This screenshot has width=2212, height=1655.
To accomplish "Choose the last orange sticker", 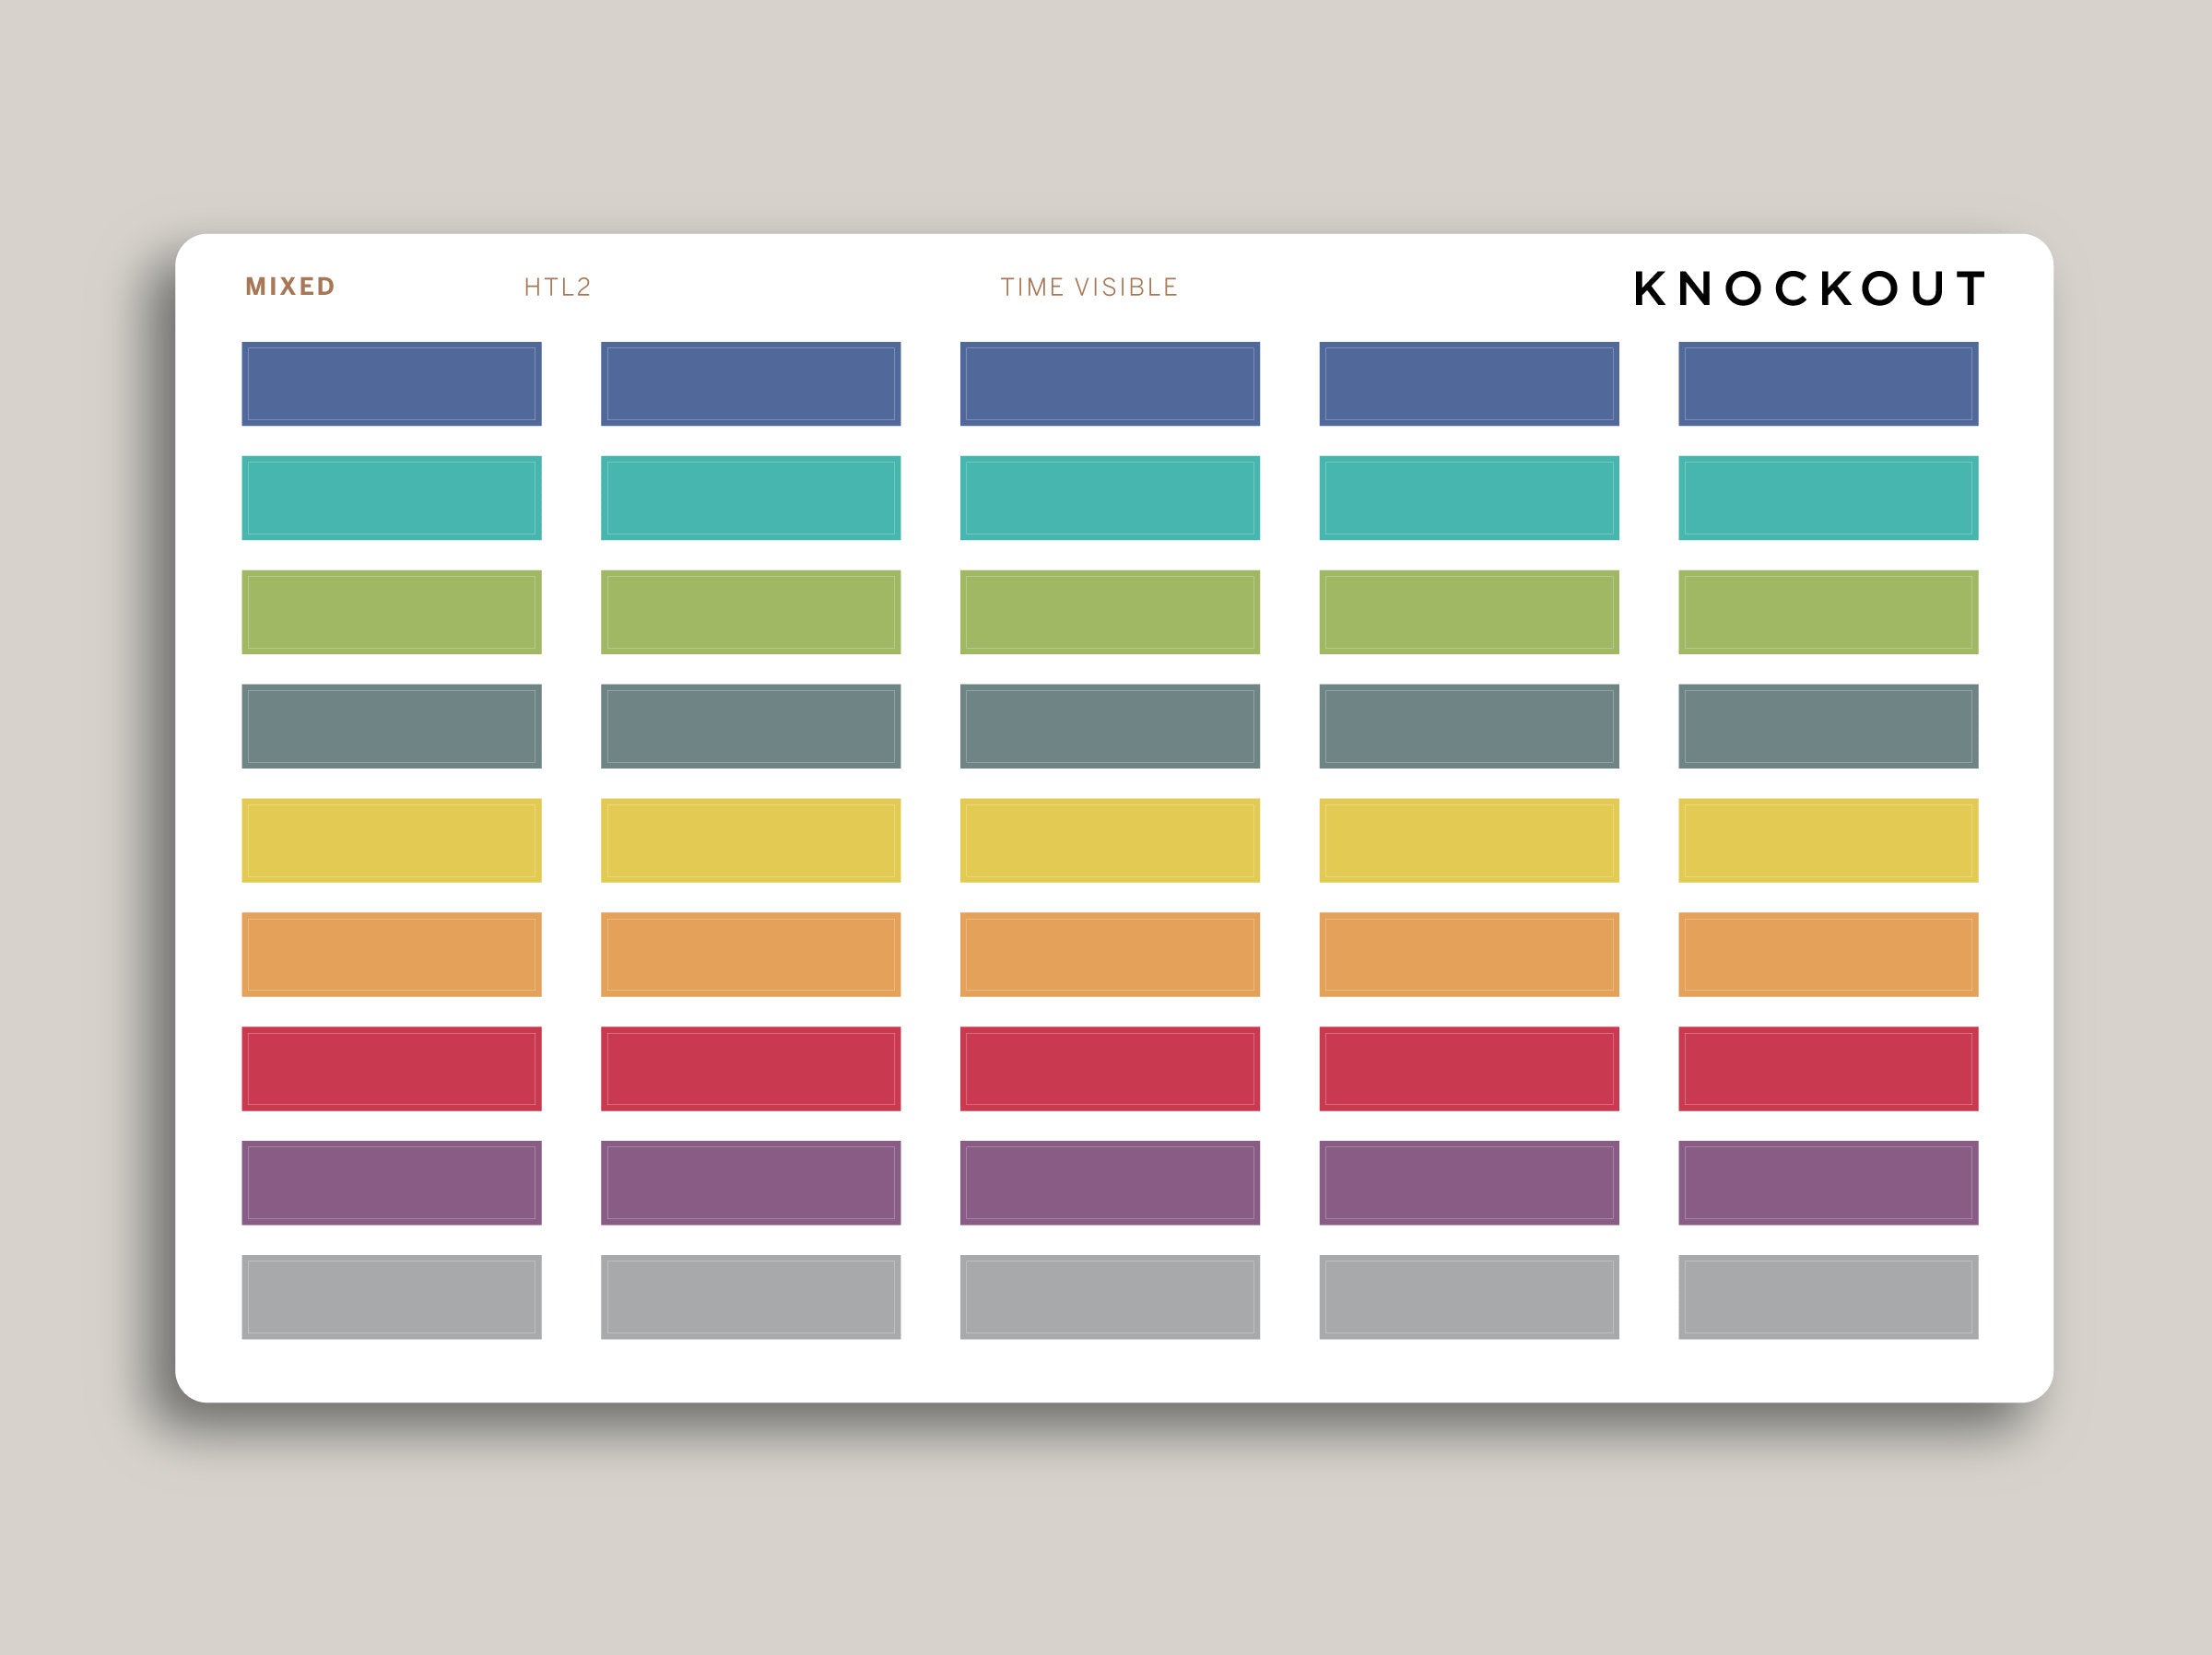I will pos(1827,954).
